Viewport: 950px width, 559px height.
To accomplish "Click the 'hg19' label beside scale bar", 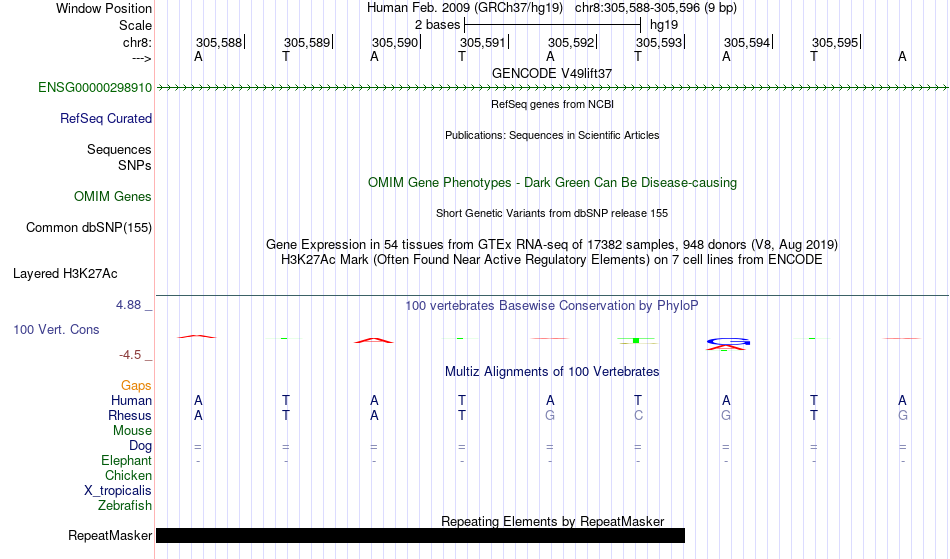I will pyautogui.click(x=664, y=25).
